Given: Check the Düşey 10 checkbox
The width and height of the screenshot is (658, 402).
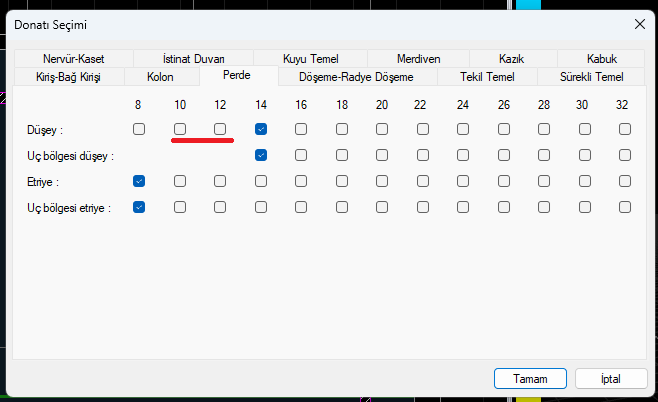Looking at the screenshot, I should [180, 129].
